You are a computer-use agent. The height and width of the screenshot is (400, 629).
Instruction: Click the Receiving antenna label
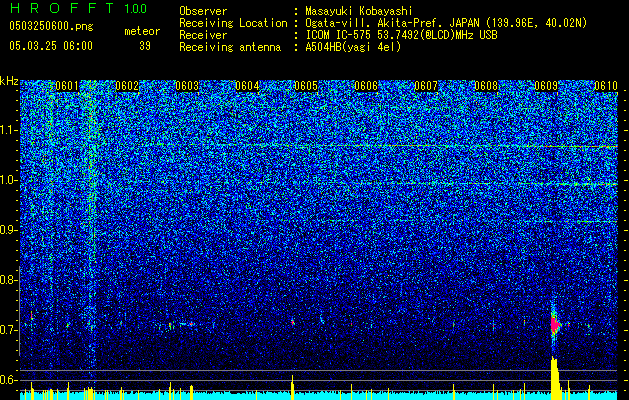pos(230,47)
